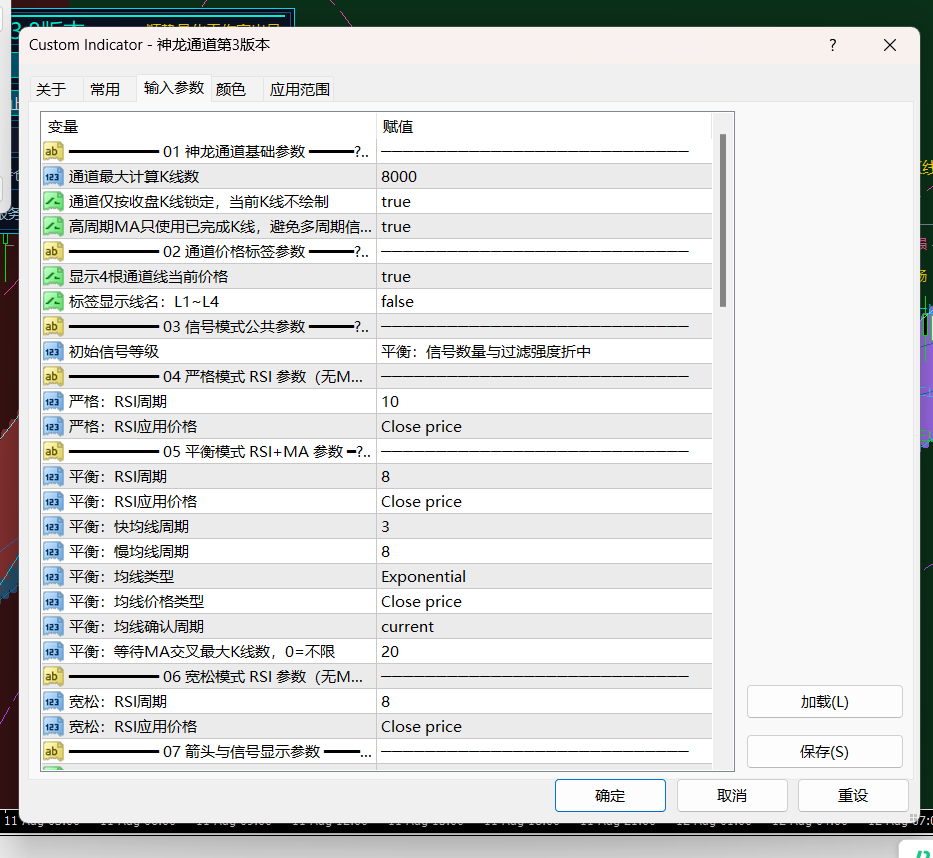933x858 pixels.
Task: Open the 应用范围 tab
Action: pyautogui.click(x=299, y=89)
